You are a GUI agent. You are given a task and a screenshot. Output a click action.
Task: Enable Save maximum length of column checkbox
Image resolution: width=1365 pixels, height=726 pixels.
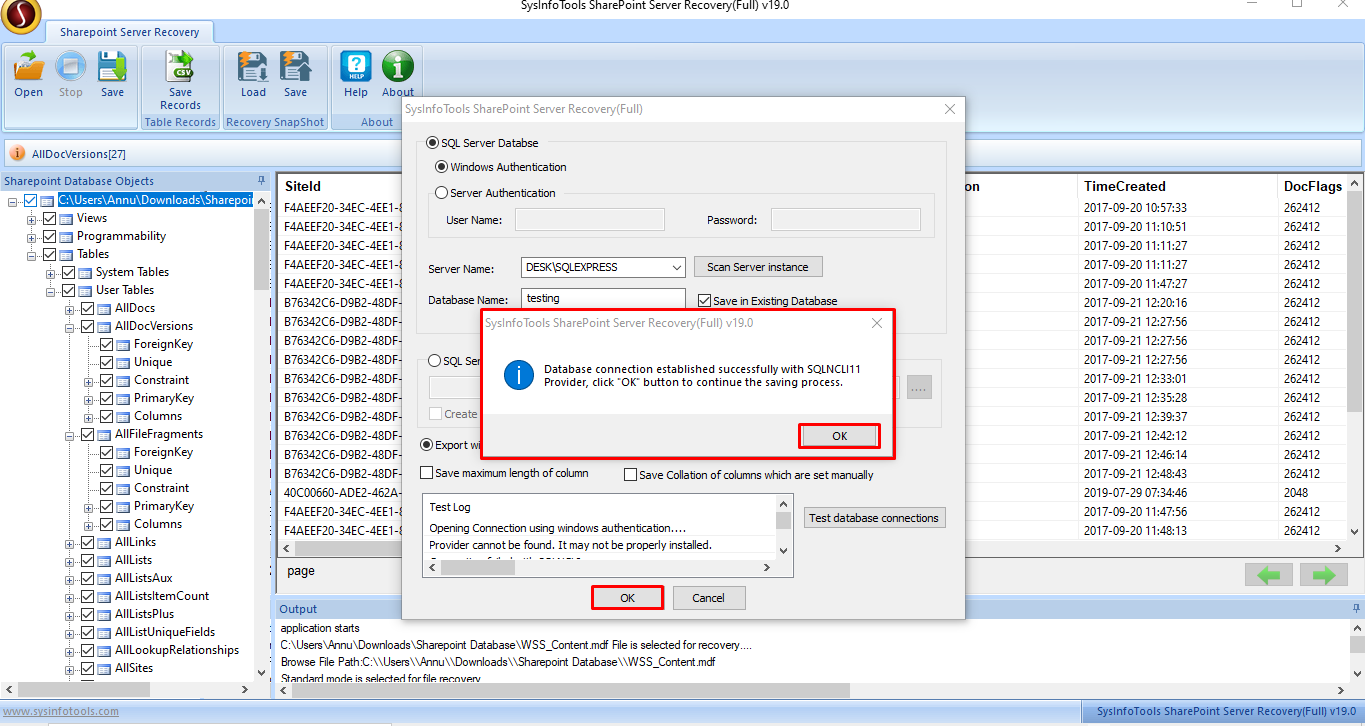(427, 473)
